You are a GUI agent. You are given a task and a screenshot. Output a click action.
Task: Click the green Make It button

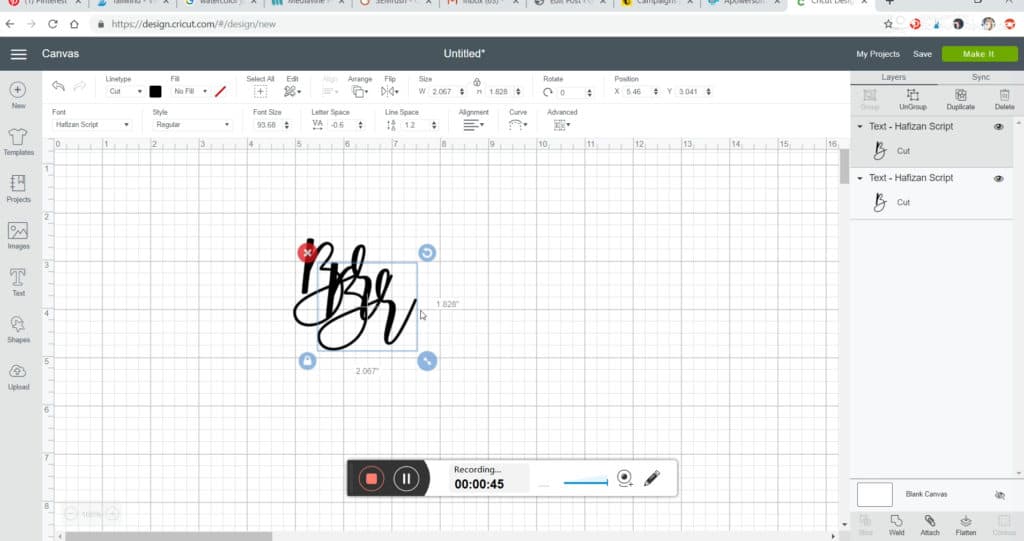click(x=977, y=54)
